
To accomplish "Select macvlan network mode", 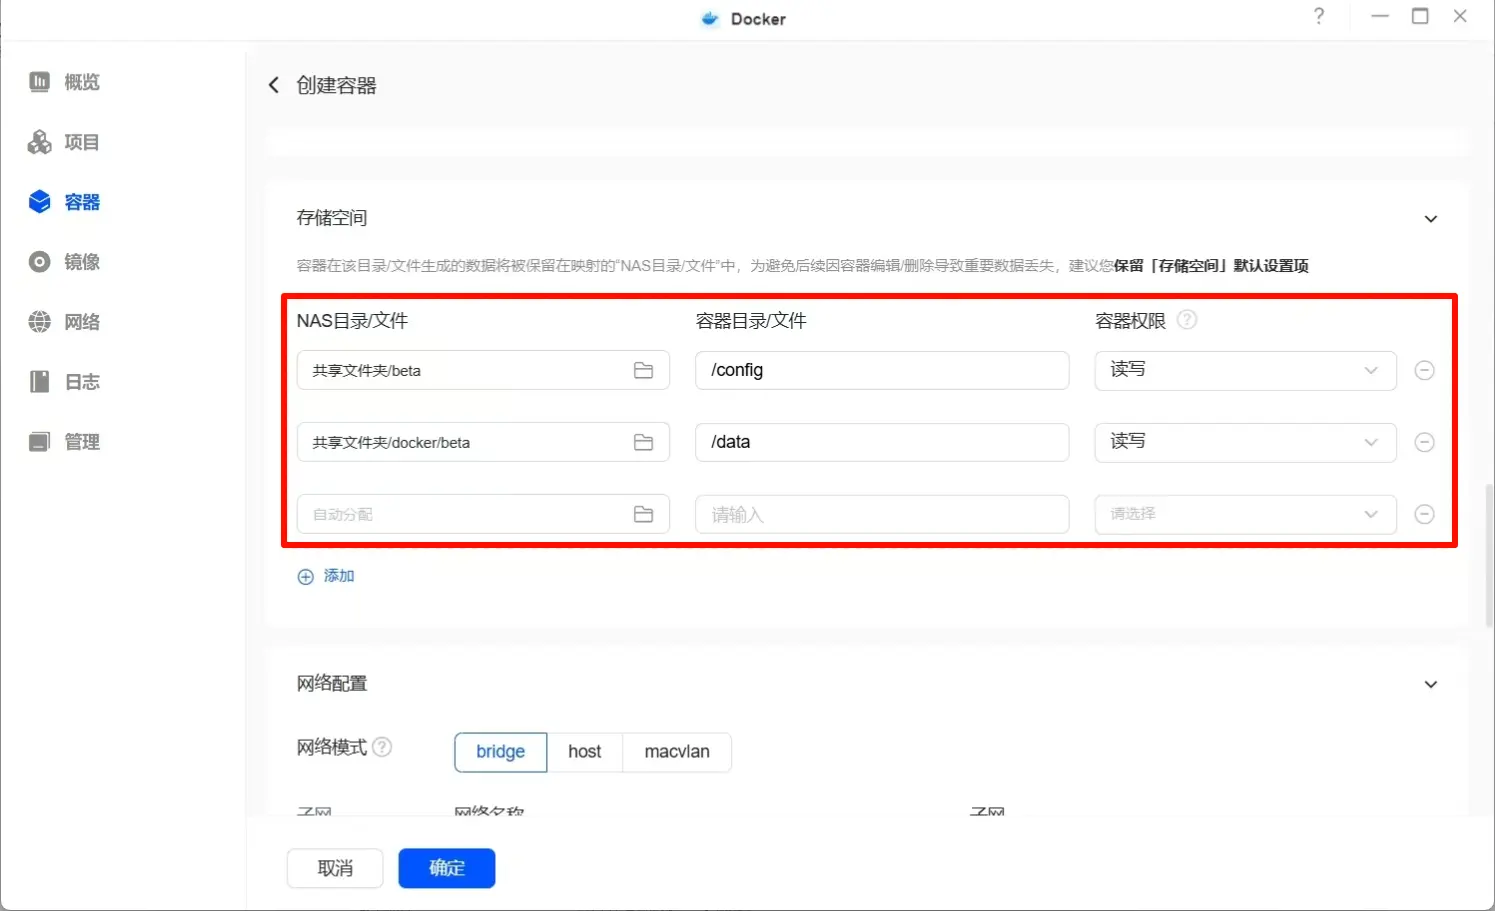I will 676,752.
